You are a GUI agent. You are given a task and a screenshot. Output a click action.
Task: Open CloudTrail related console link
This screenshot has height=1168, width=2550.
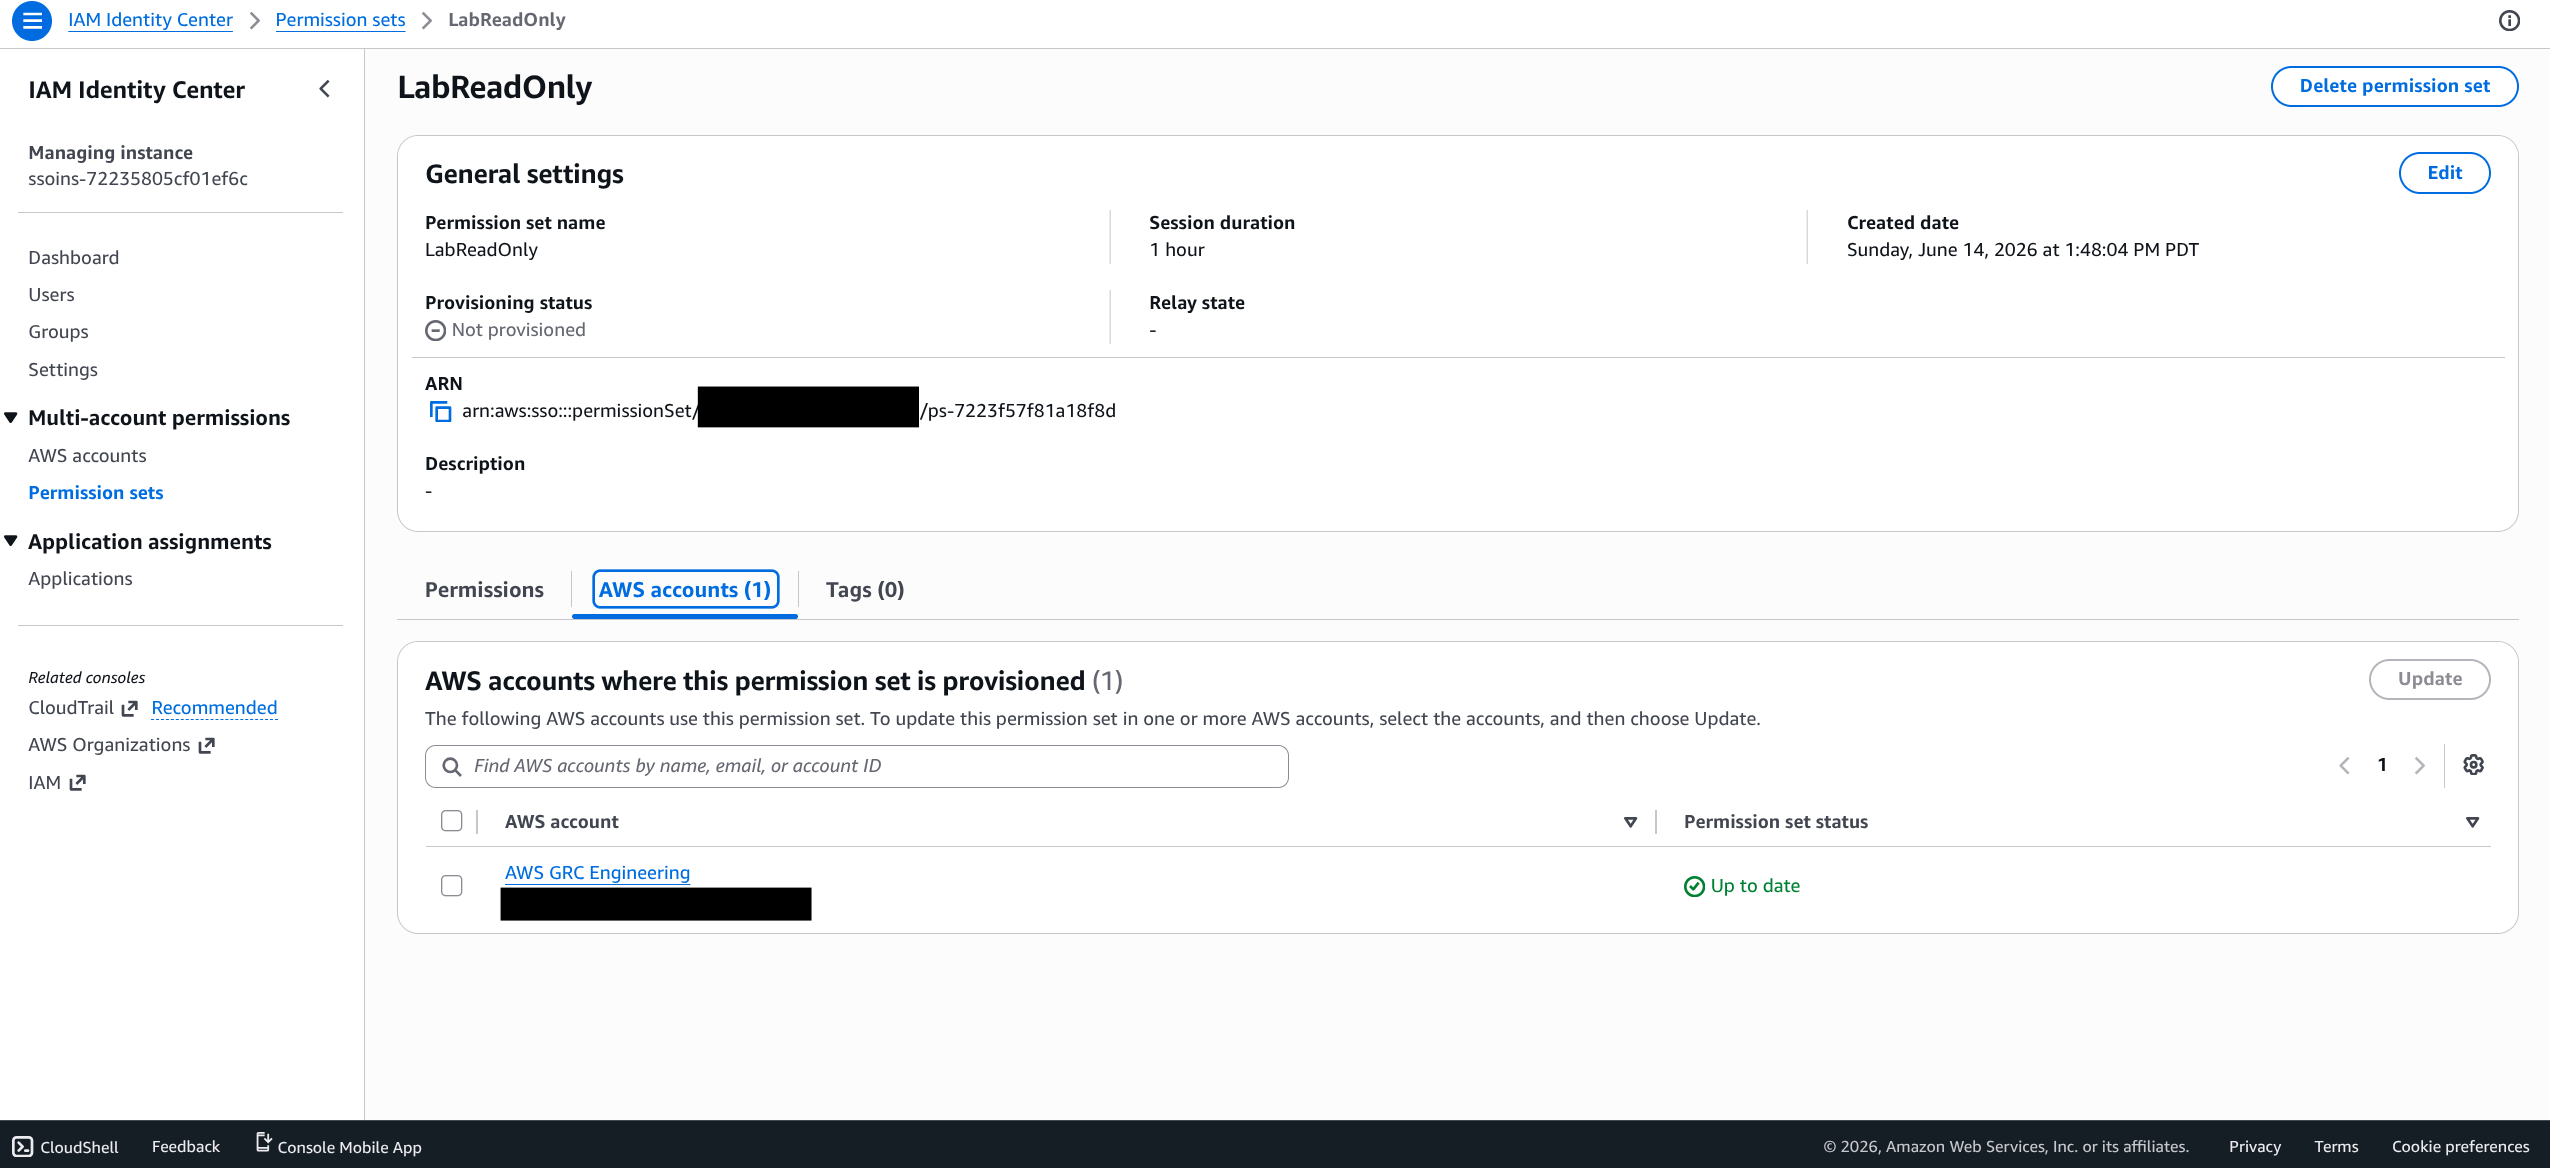pos(83,708)
